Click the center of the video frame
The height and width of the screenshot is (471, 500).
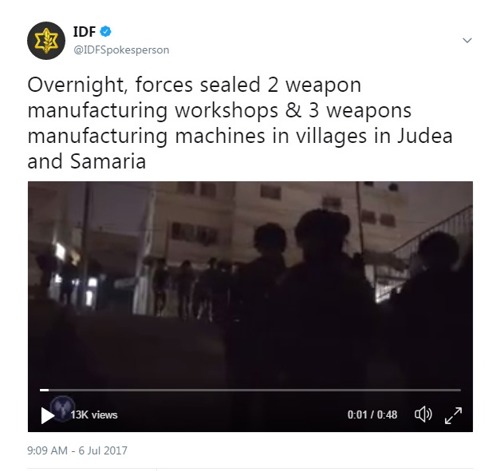pyautogui.click(x=250, y=306)
